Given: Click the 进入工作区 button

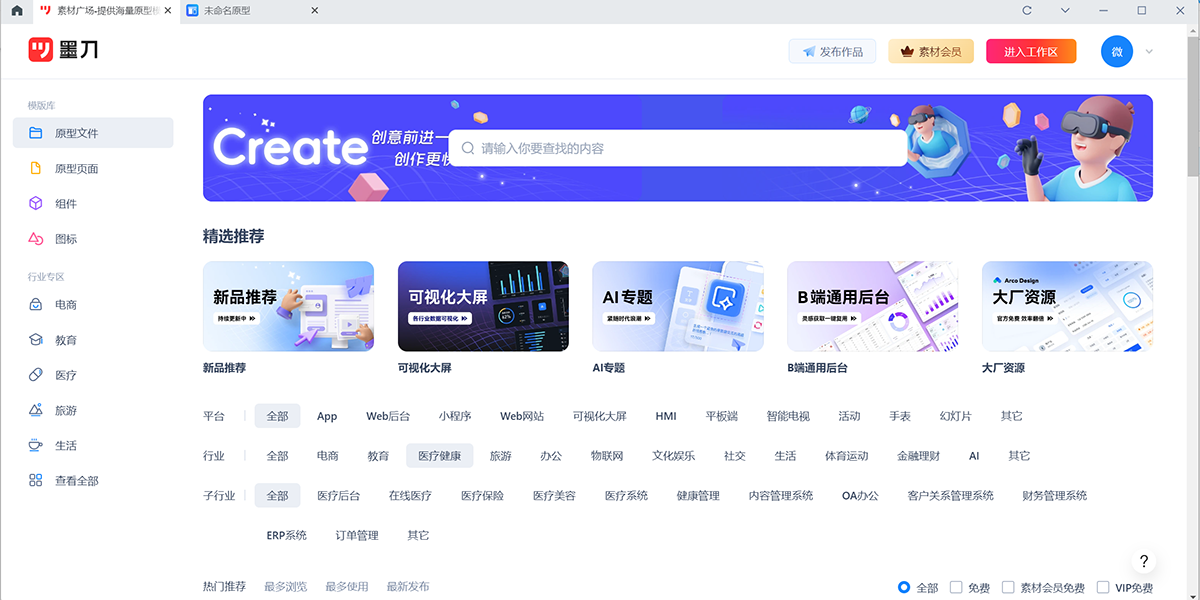Looking at the screenshot, I should (x=1031, y=51).
